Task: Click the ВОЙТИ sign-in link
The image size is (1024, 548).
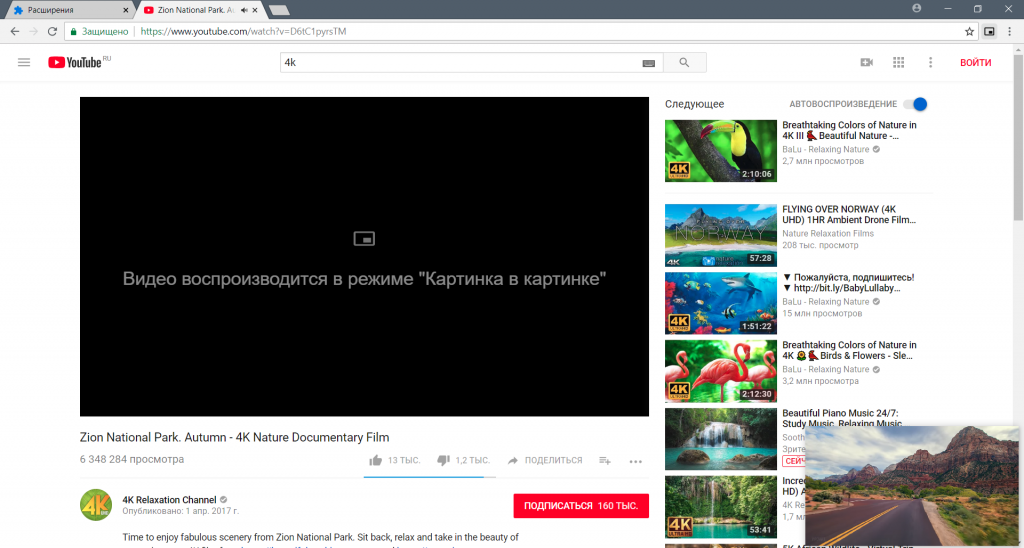Action: coord(975,62)
